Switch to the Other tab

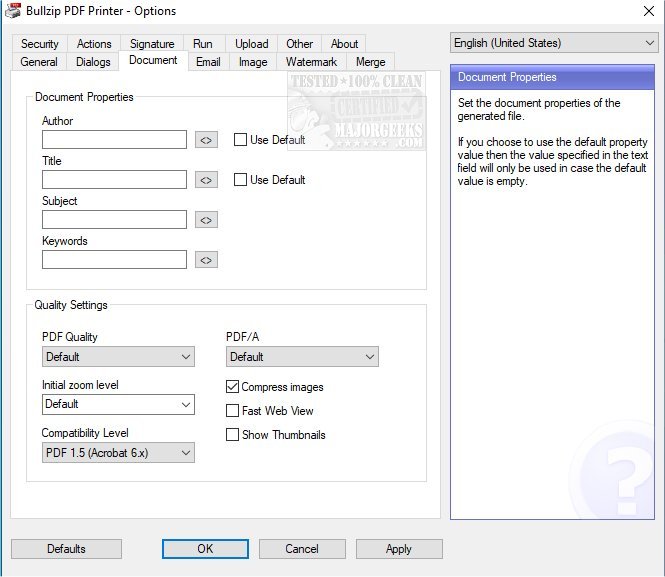coord(299,44)
